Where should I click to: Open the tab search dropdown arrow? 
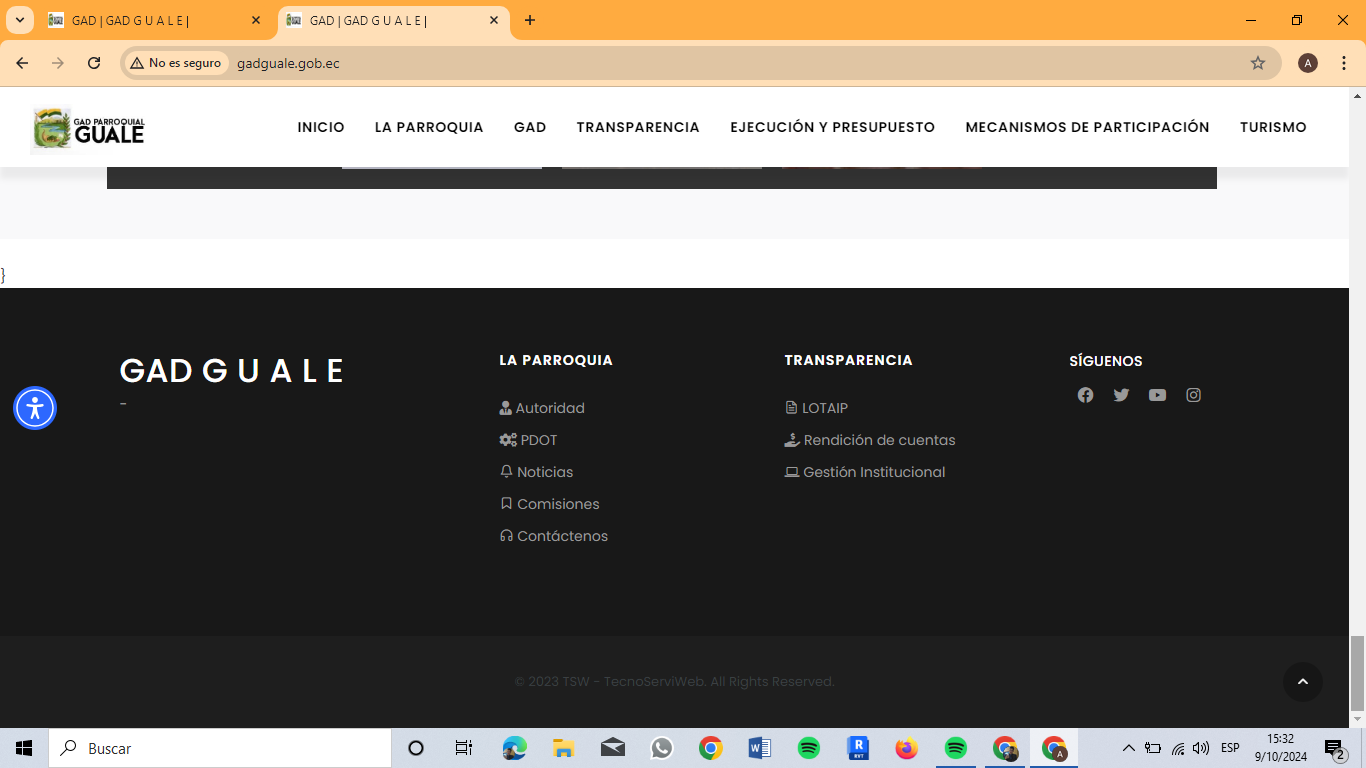[x=19, y=20]
